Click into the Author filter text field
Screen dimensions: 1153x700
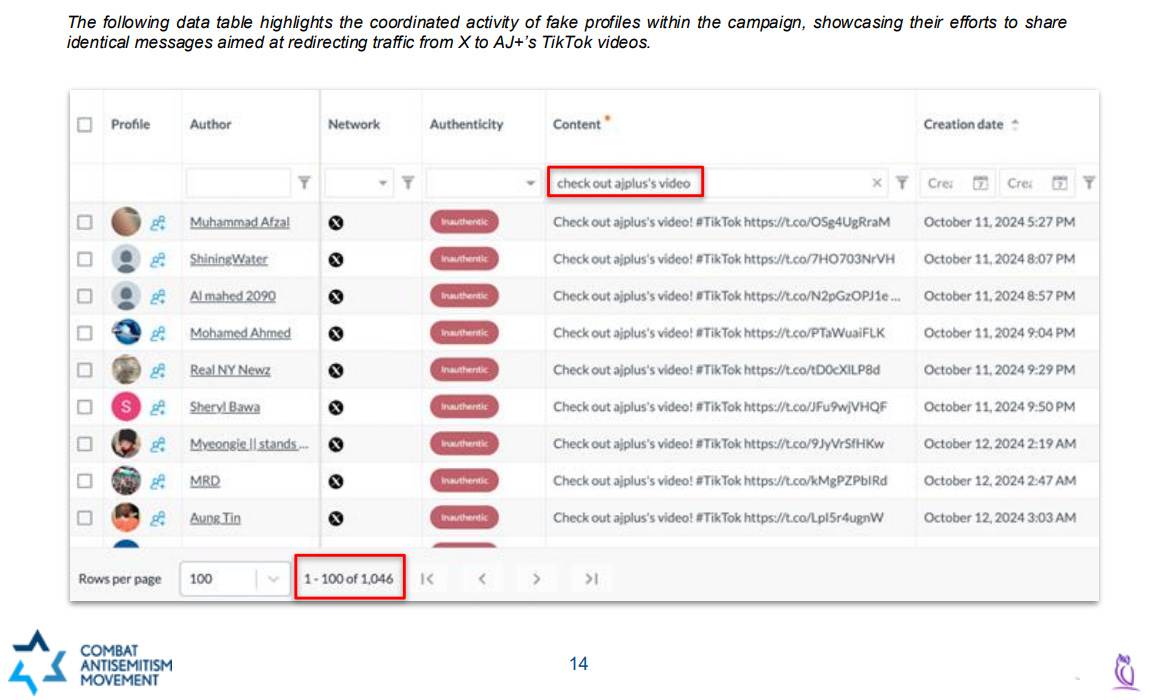pos(238,182)
